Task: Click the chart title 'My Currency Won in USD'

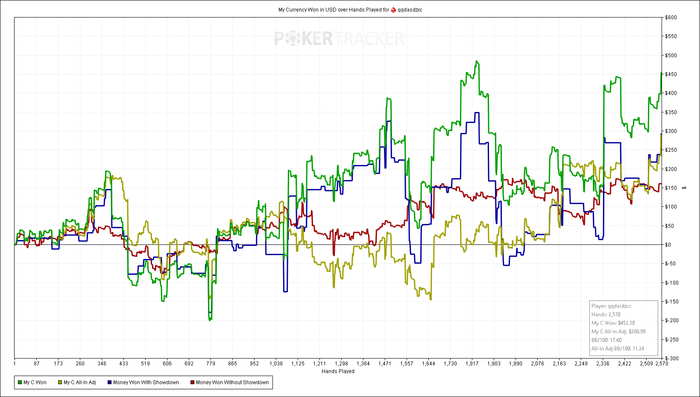Action: (306, 9)
